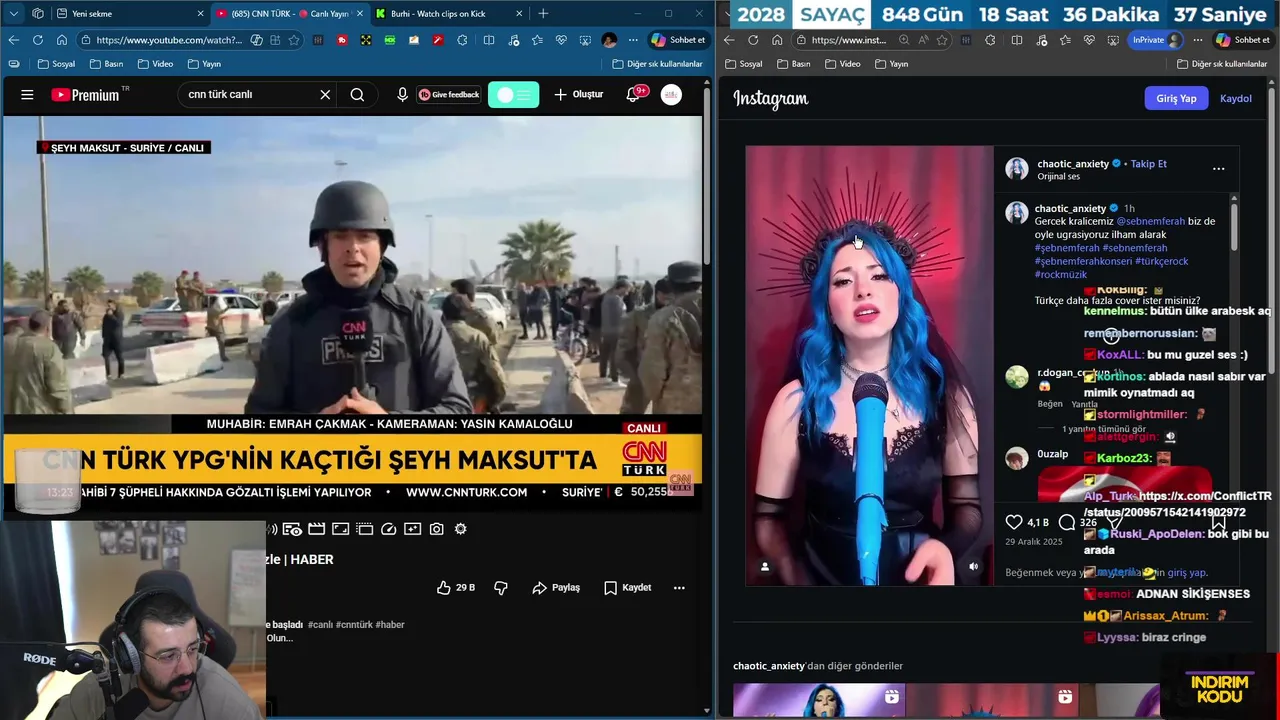Reload the YouTube page

tap(38, 40)
